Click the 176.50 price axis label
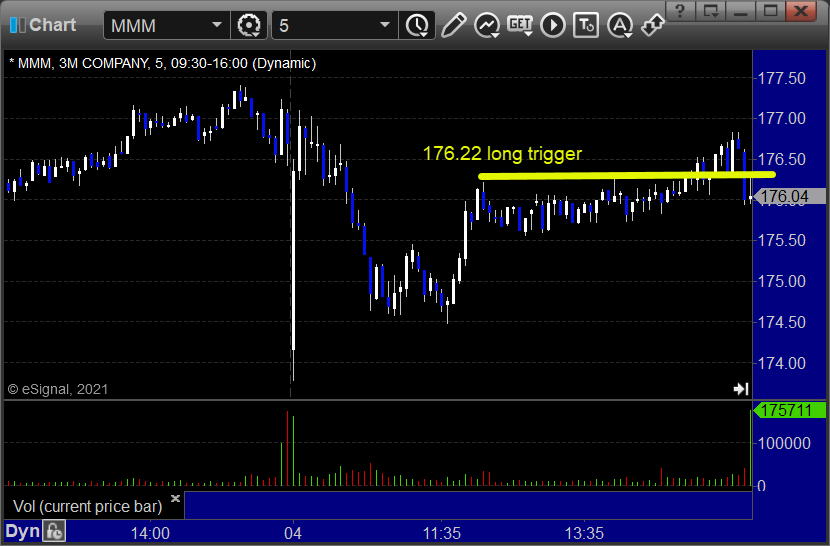Viewport: 830px width, 546px height. tap(782, 159)
